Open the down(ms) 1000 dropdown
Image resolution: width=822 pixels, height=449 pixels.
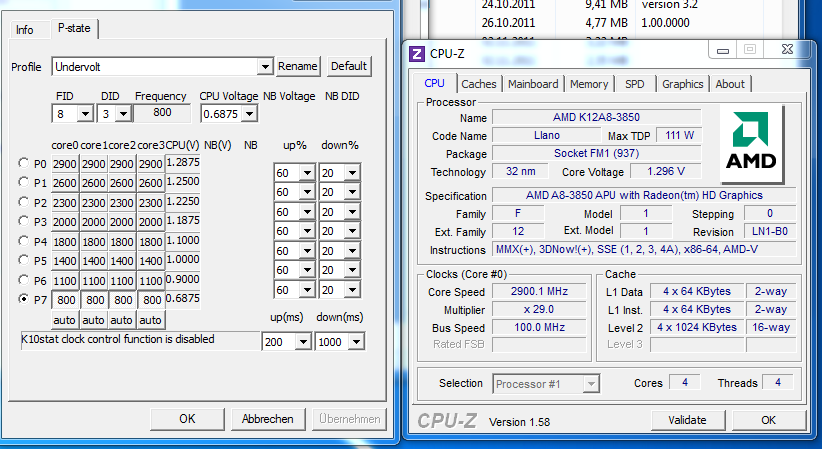[356, 342]
